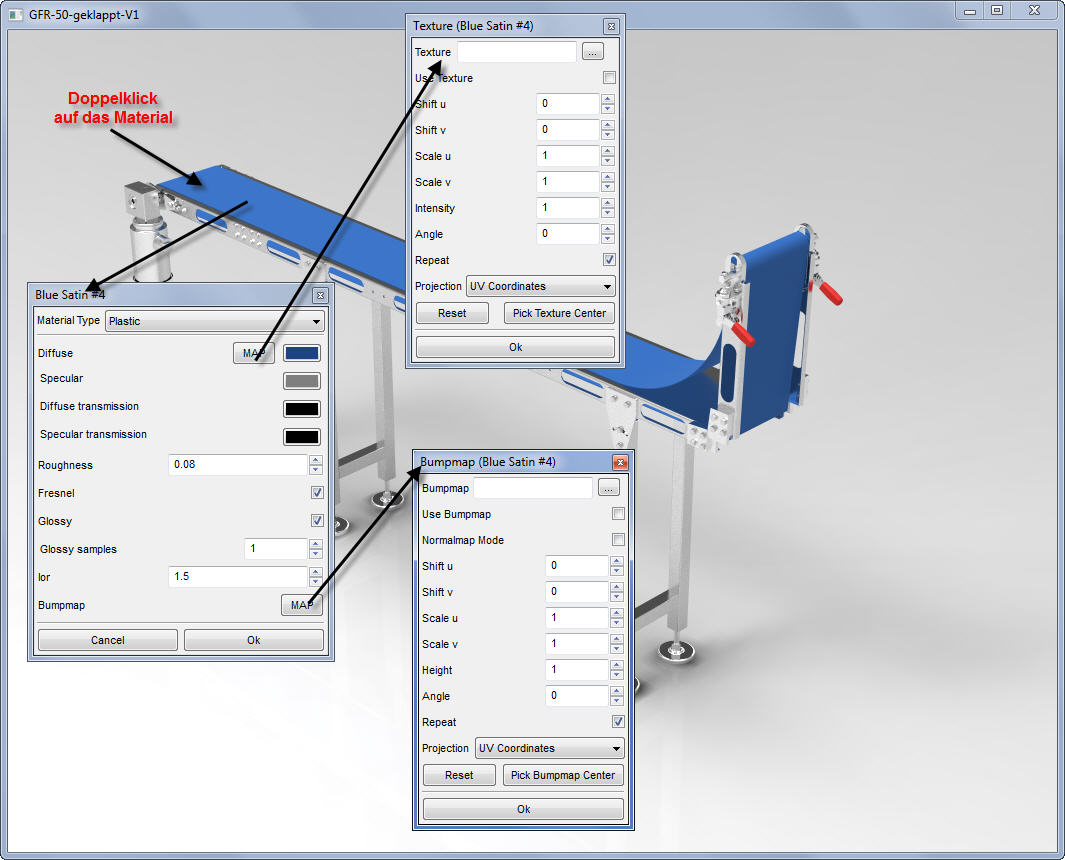Open Bumpmap dialog Projection dropdown
This screenshot has height=860, width=1065.
tap(549, 748)
